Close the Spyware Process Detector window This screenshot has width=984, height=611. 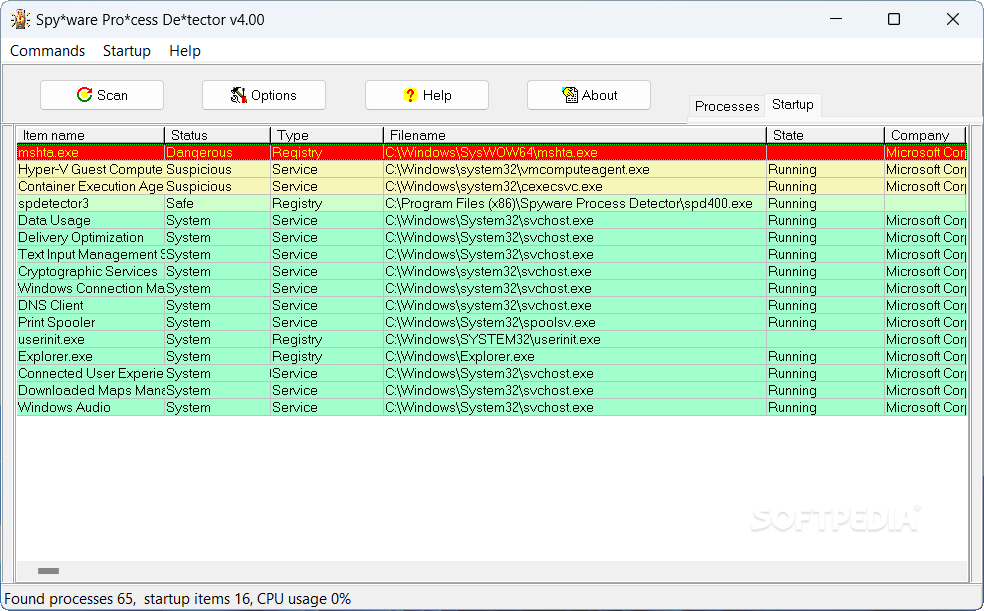pyautogui.click(x=953, y=19)
